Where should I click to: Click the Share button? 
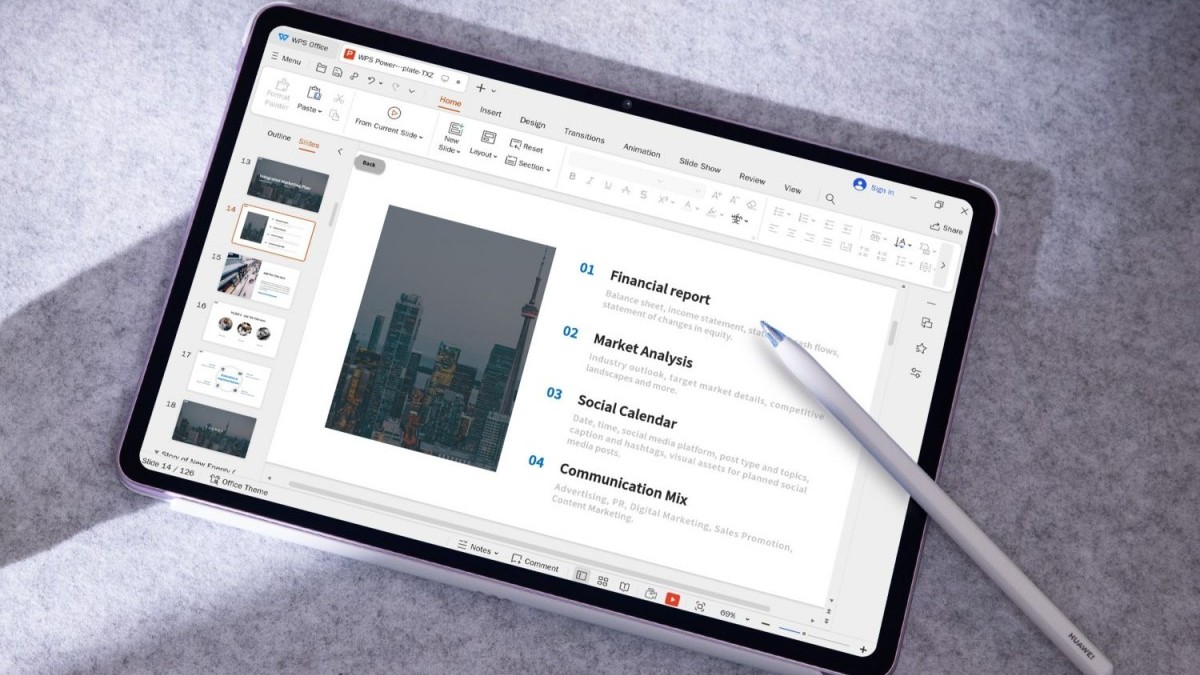coord(945,229)
